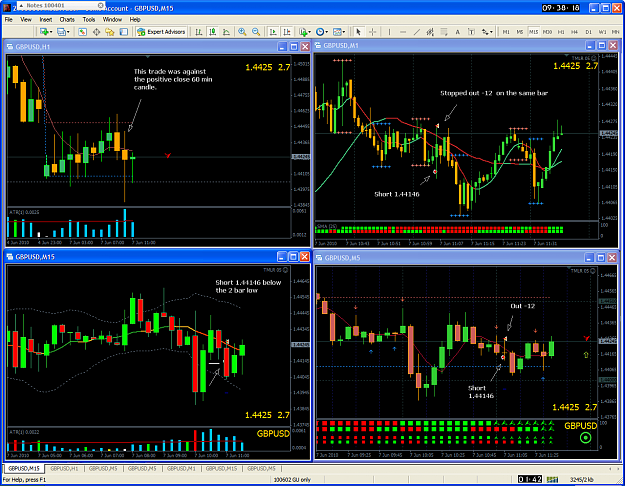
Task: Click the chart icon in GBPUSD,H1 title bar
Action: pyautogui.click(x=10, y=47)
